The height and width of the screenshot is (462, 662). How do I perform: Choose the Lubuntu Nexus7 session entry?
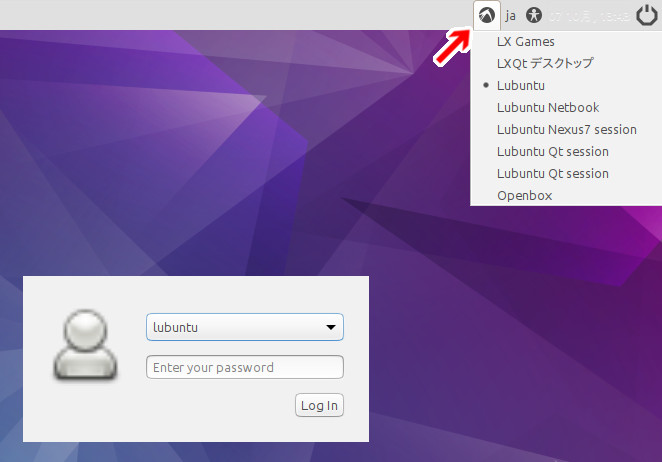click(x=566, y=129)
